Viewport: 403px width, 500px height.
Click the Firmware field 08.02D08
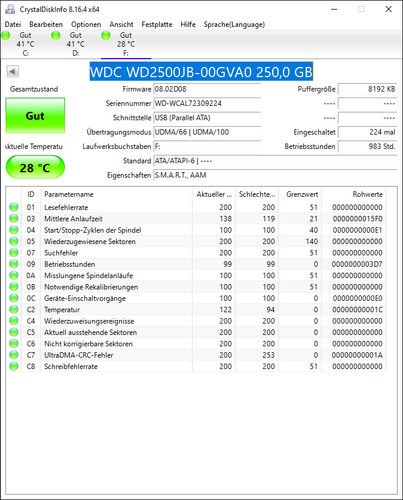(x=207, y=89)
